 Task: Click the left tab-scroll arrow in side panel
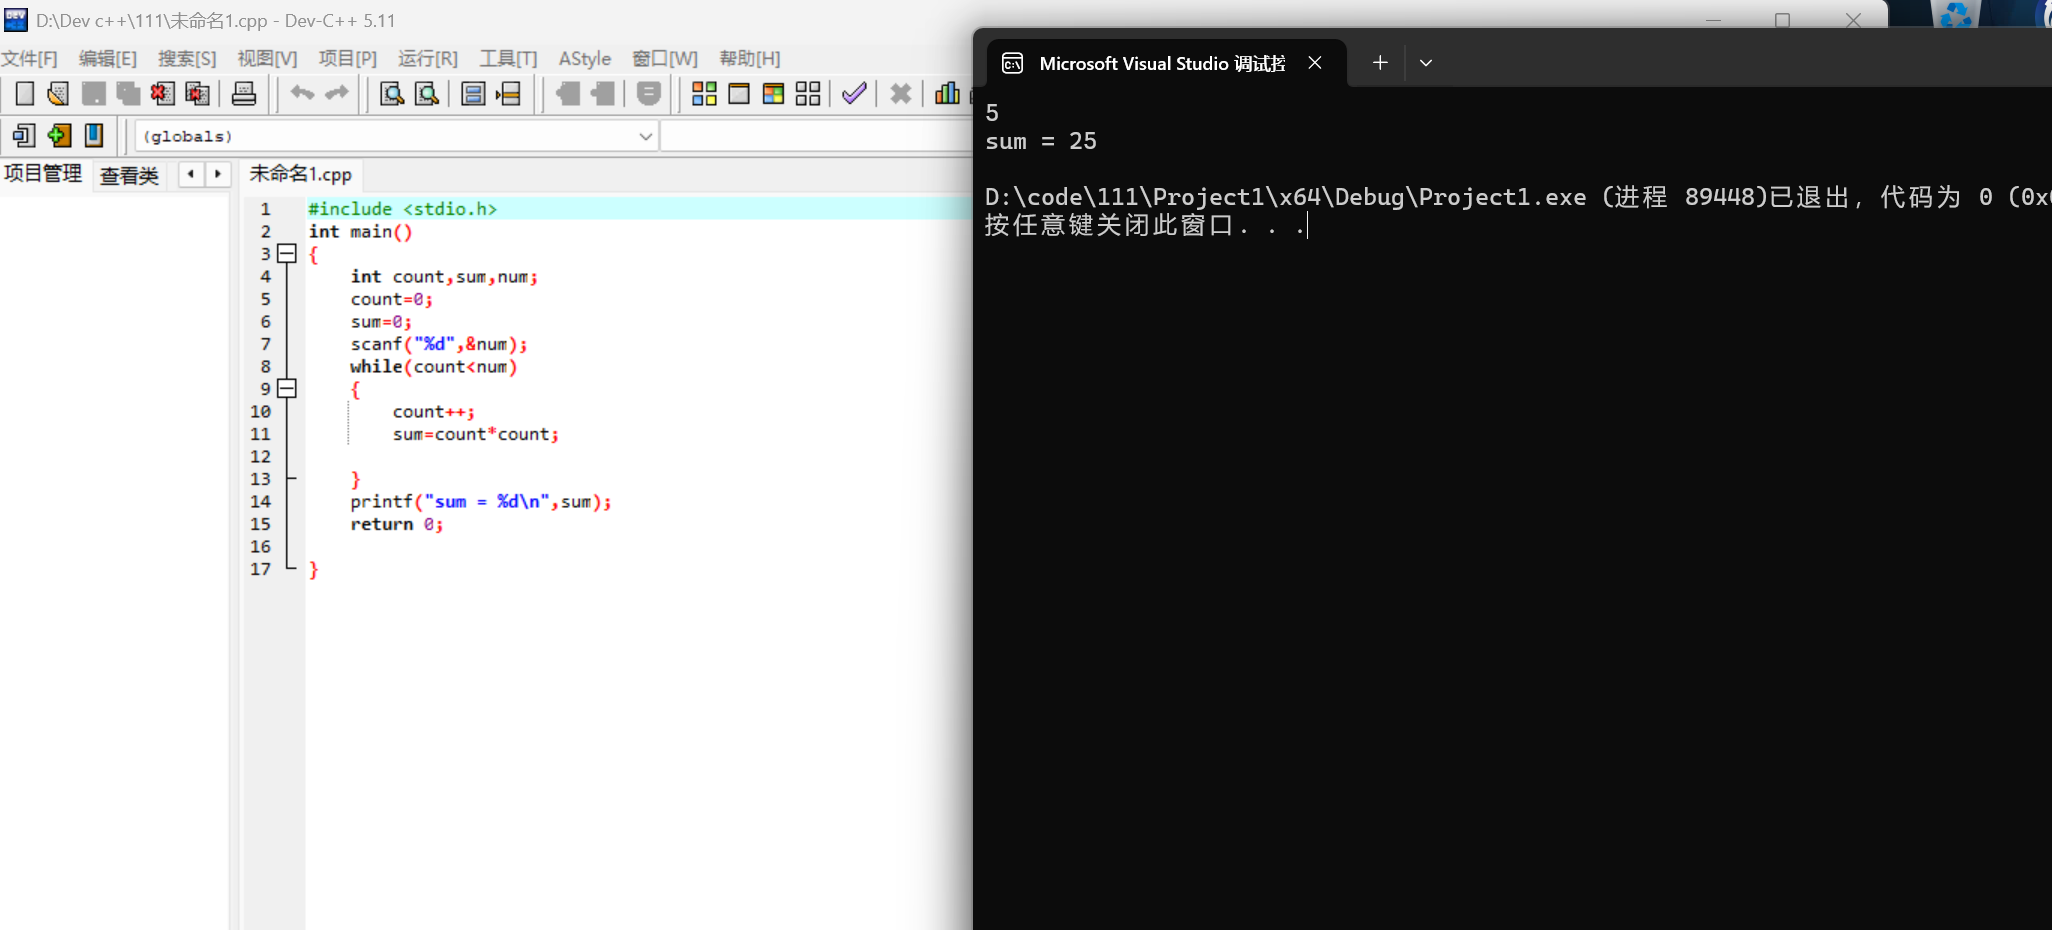point(191,174)
